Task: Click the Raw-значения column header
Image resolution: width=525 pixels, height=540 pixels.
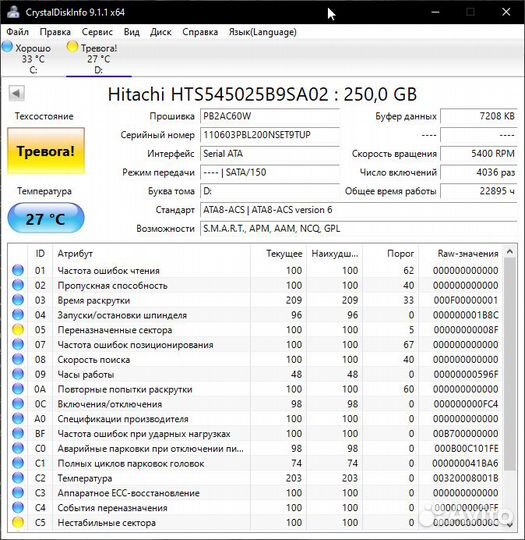Action: click(460, 254)
